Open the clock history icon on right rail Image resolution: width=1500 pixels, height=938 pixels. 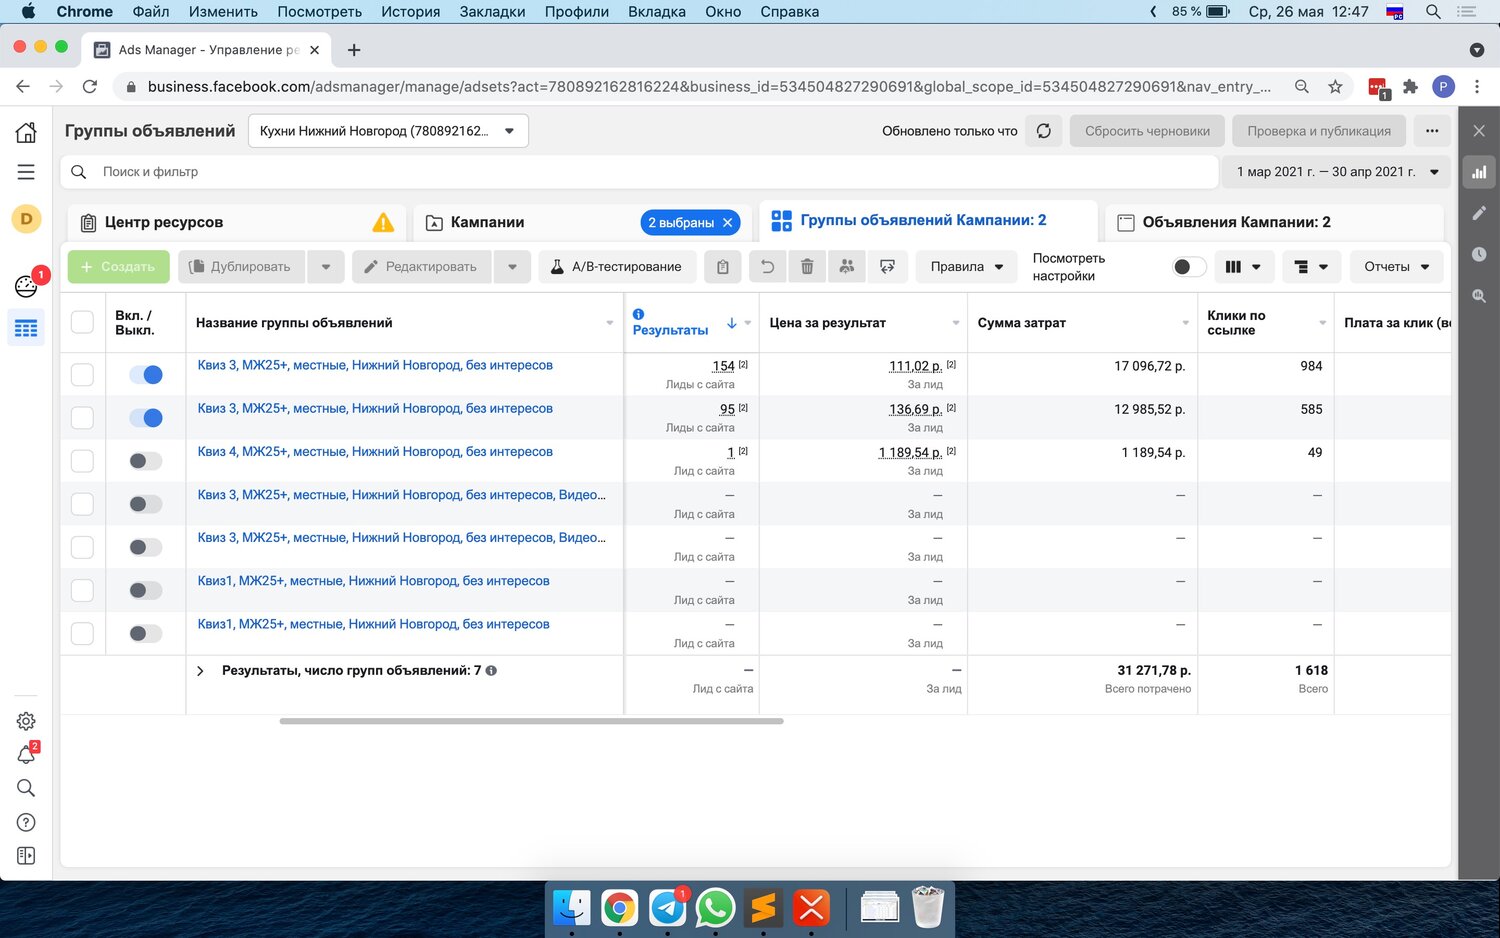(1479, 254)
